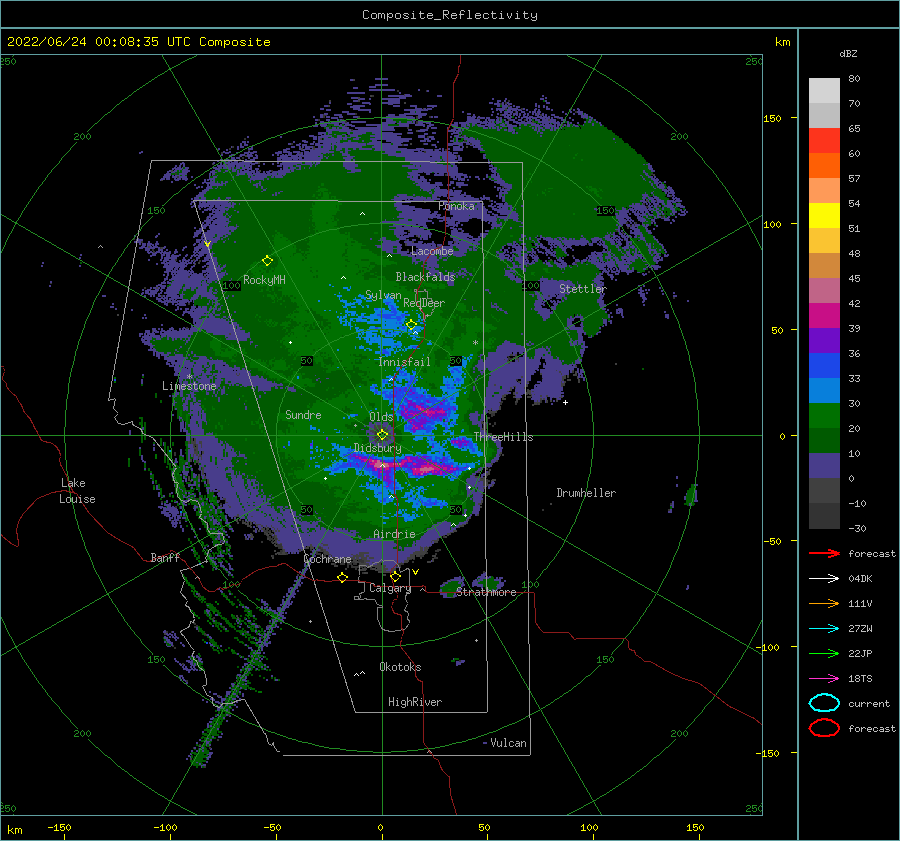Click the Ponoka city label
The width and height of the screenshot is (900, 841).
pos(456,206)
